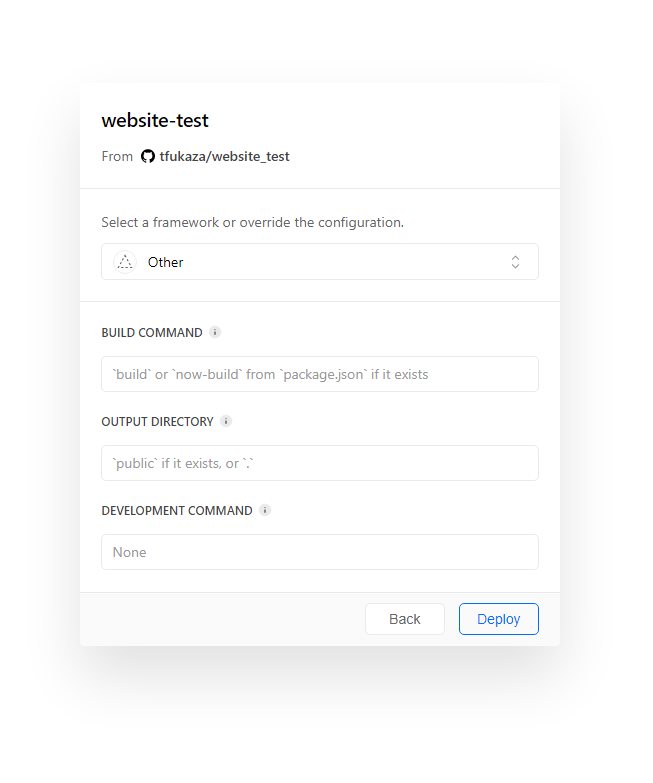This screenshot has height=783, width=653.
Task: Go back using the Back button
Action: click(404, 619)
